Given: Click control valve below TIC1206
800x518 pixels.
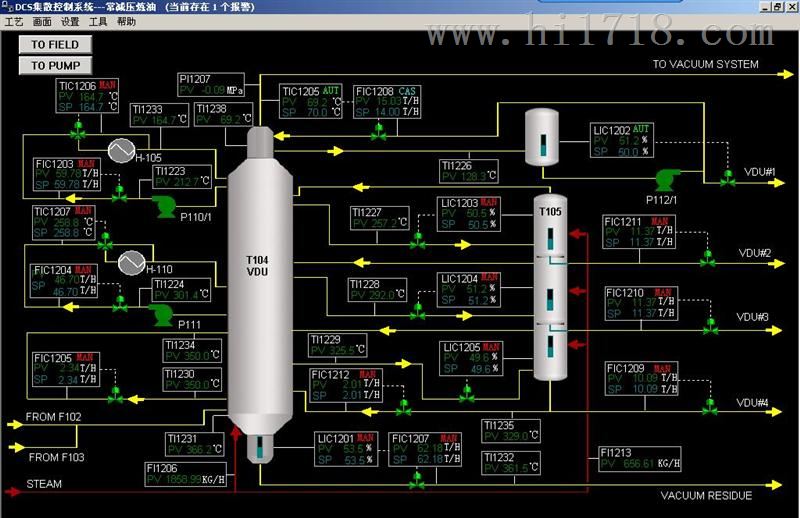Looking at the screenshot, I should [78, 131].
